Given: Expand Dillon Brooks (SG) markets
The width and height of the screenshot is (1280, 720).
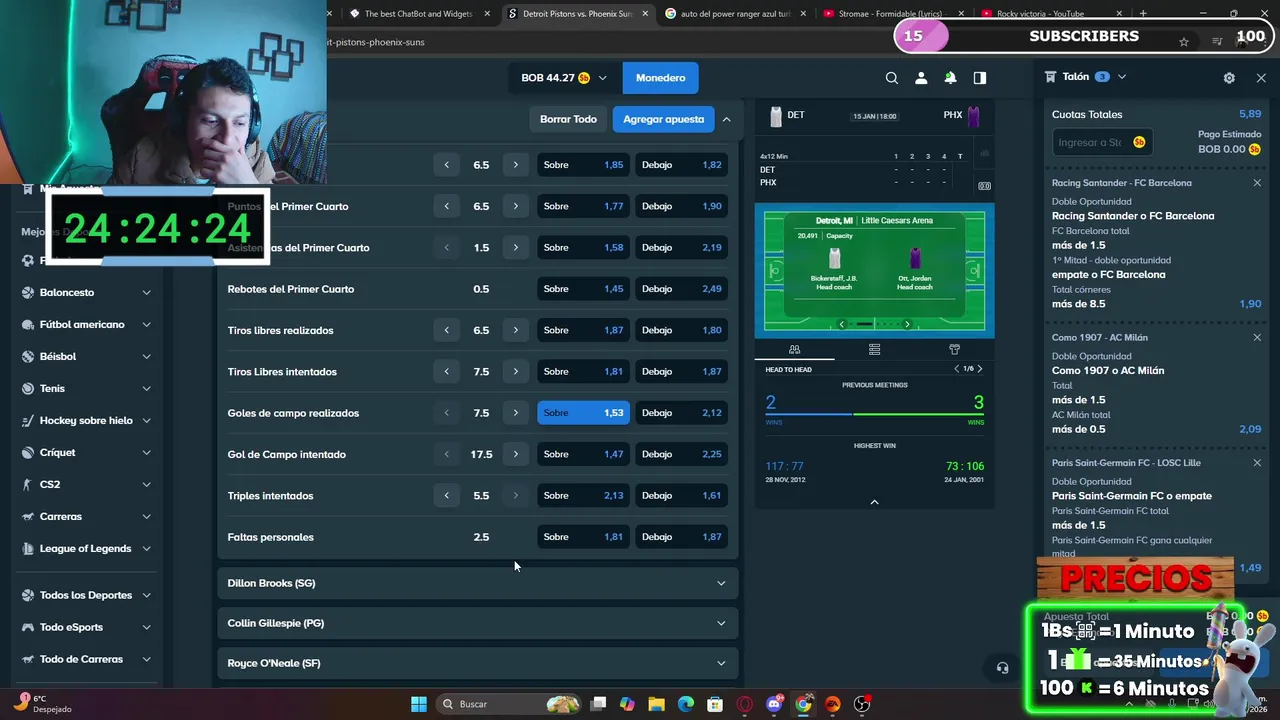Looking at the screenshot, I should (x=477, y=583).
